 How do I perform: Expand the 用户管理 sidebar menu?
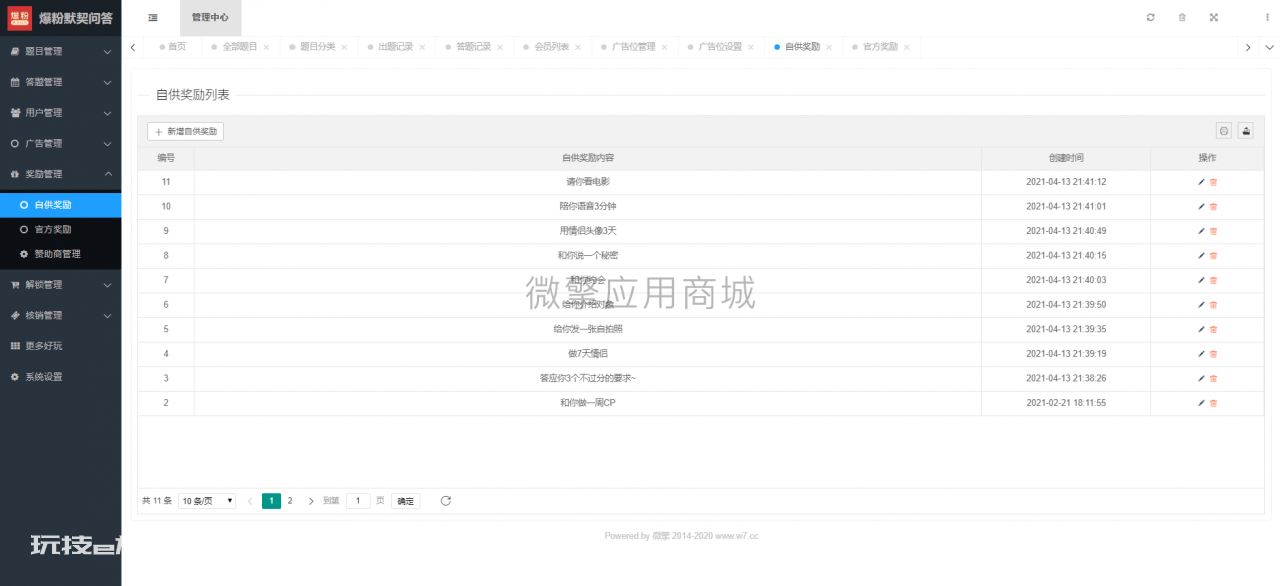tap(60, 113)
